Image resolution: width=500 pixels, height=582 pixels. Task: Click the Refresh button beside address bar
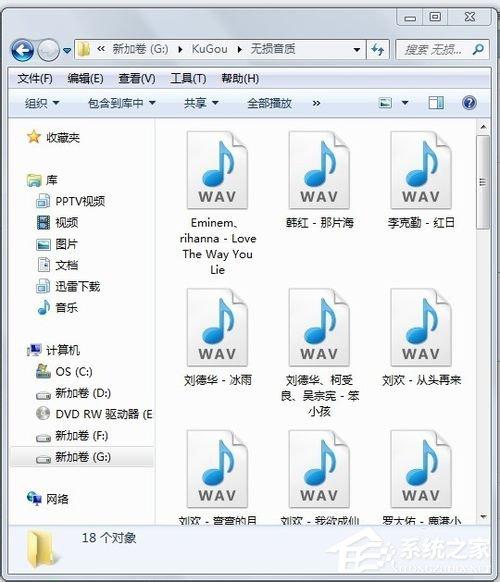click(378, 49)
